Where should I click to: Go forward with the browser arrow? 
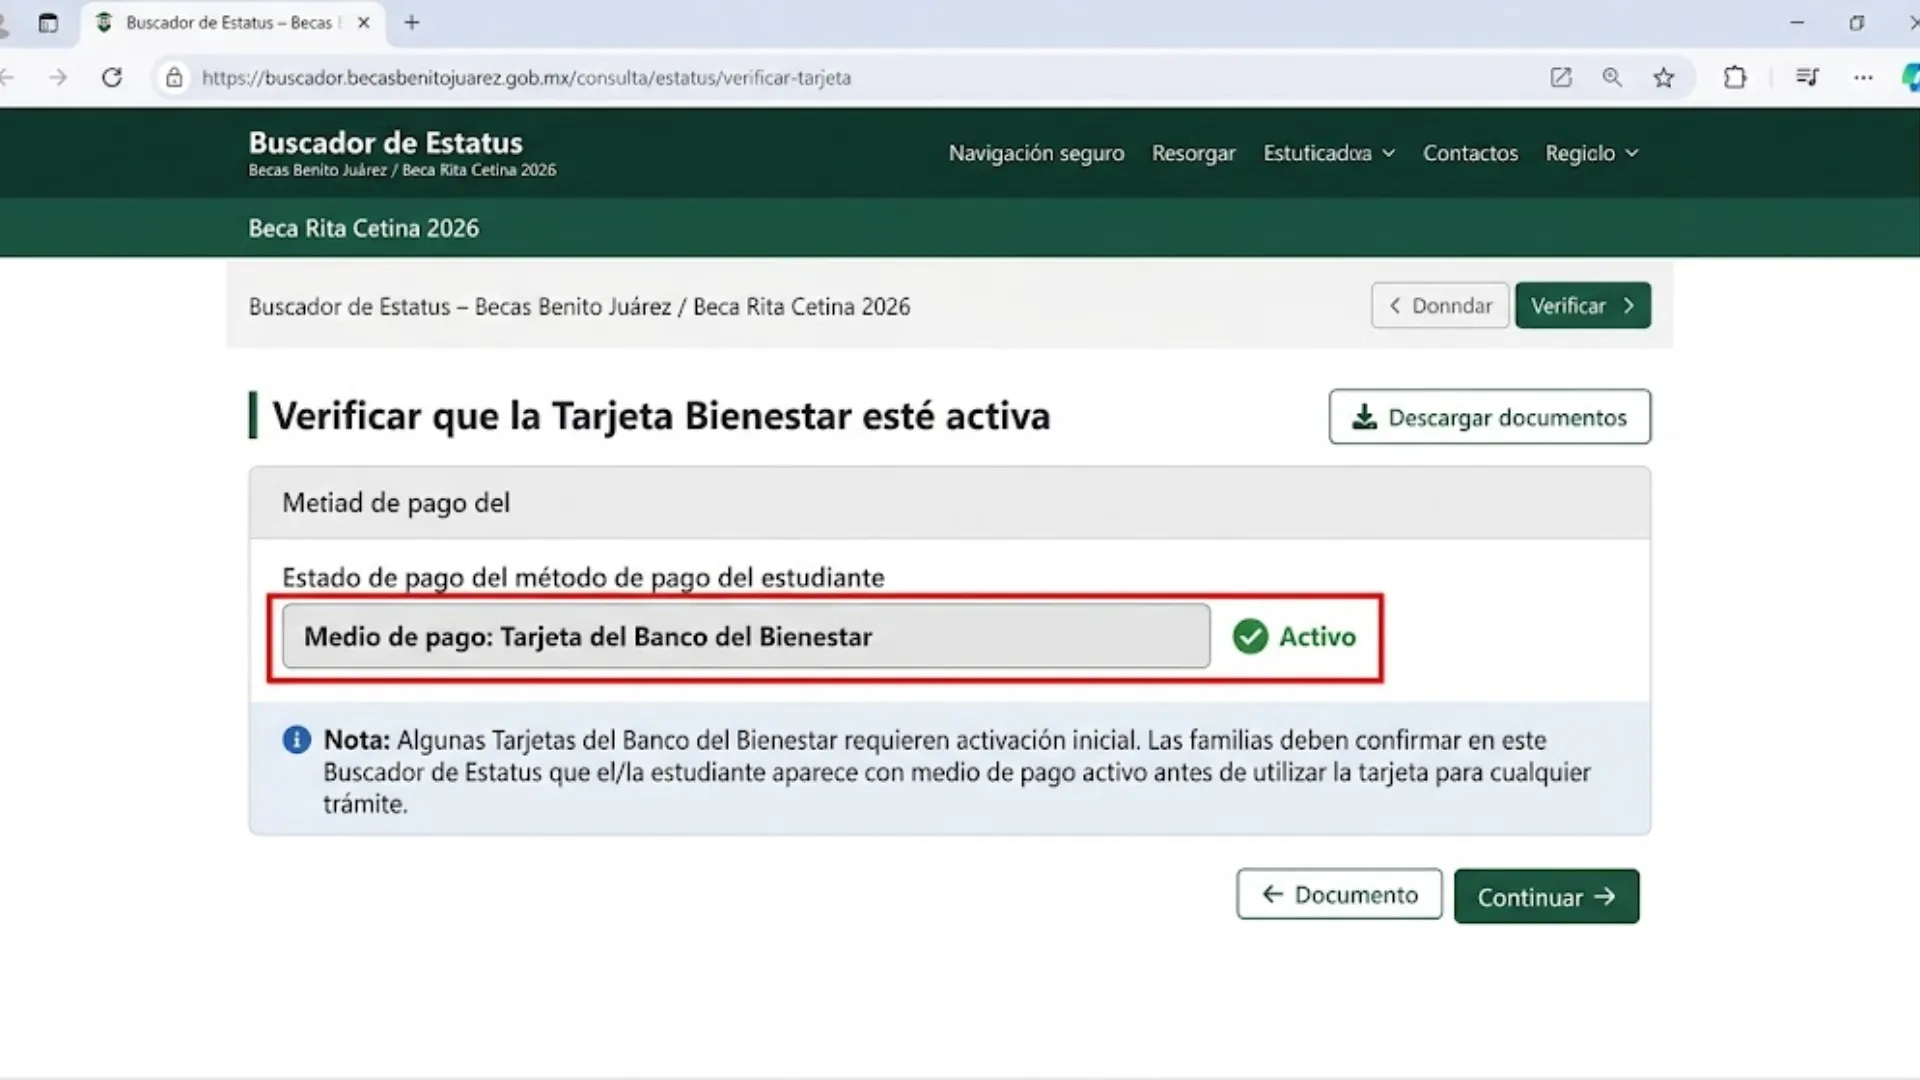58,77
